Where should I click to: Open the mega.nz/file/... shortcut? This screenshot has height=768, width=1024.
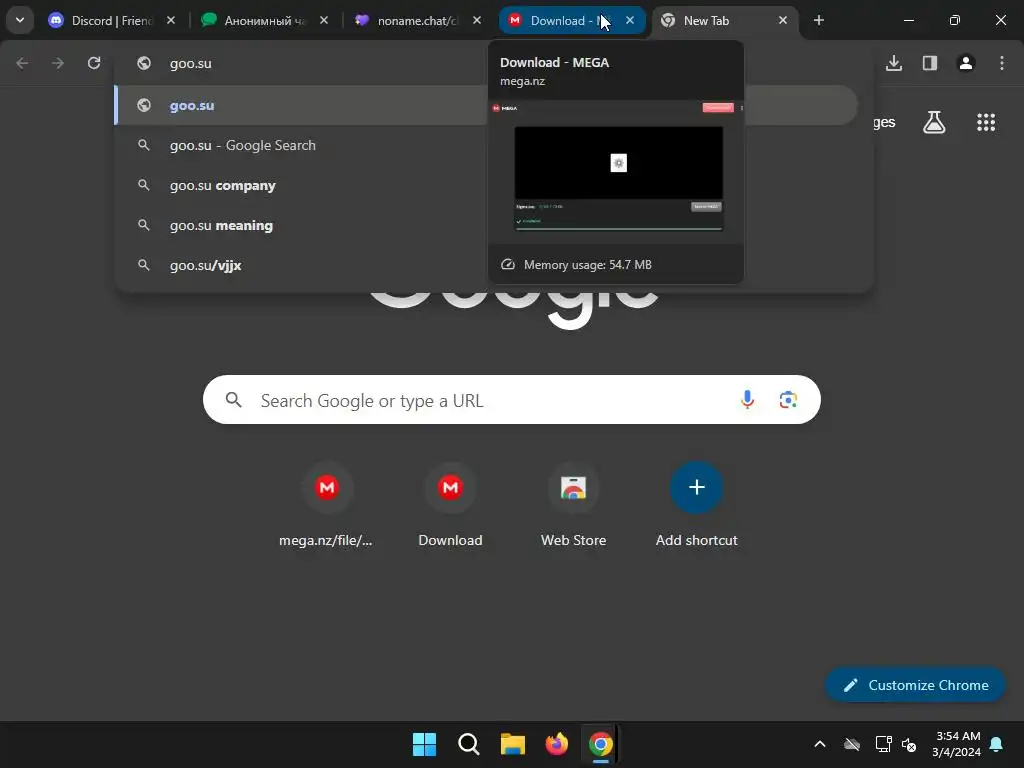(x=327, y=505)
